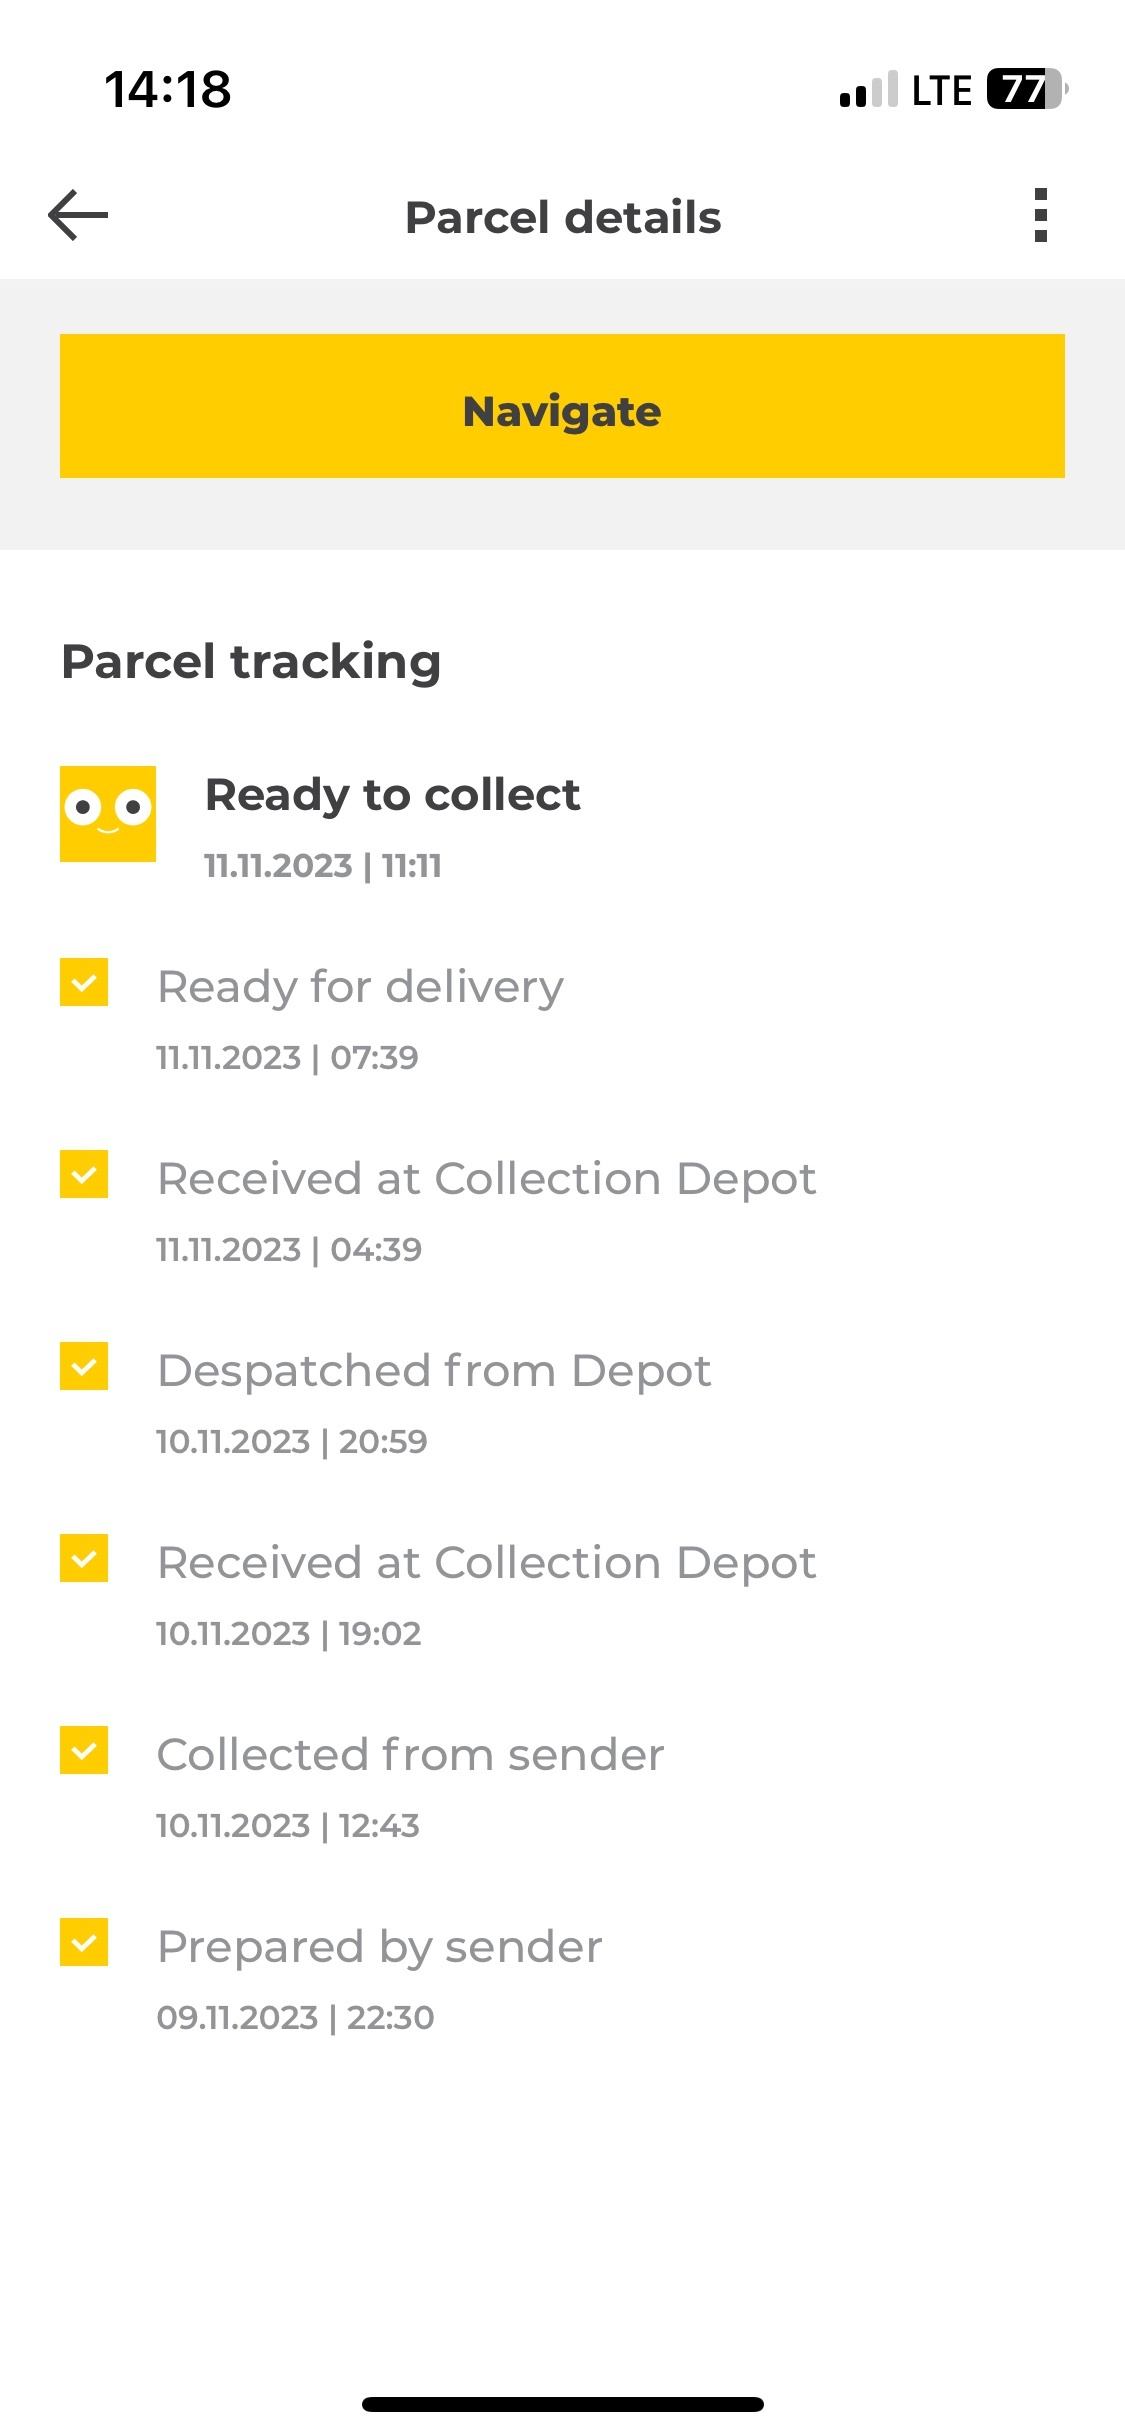Viewport: 1125px width, 2436px height.
Task: Tap the Ready for delivery entry
Action: [x=360, y=988]
